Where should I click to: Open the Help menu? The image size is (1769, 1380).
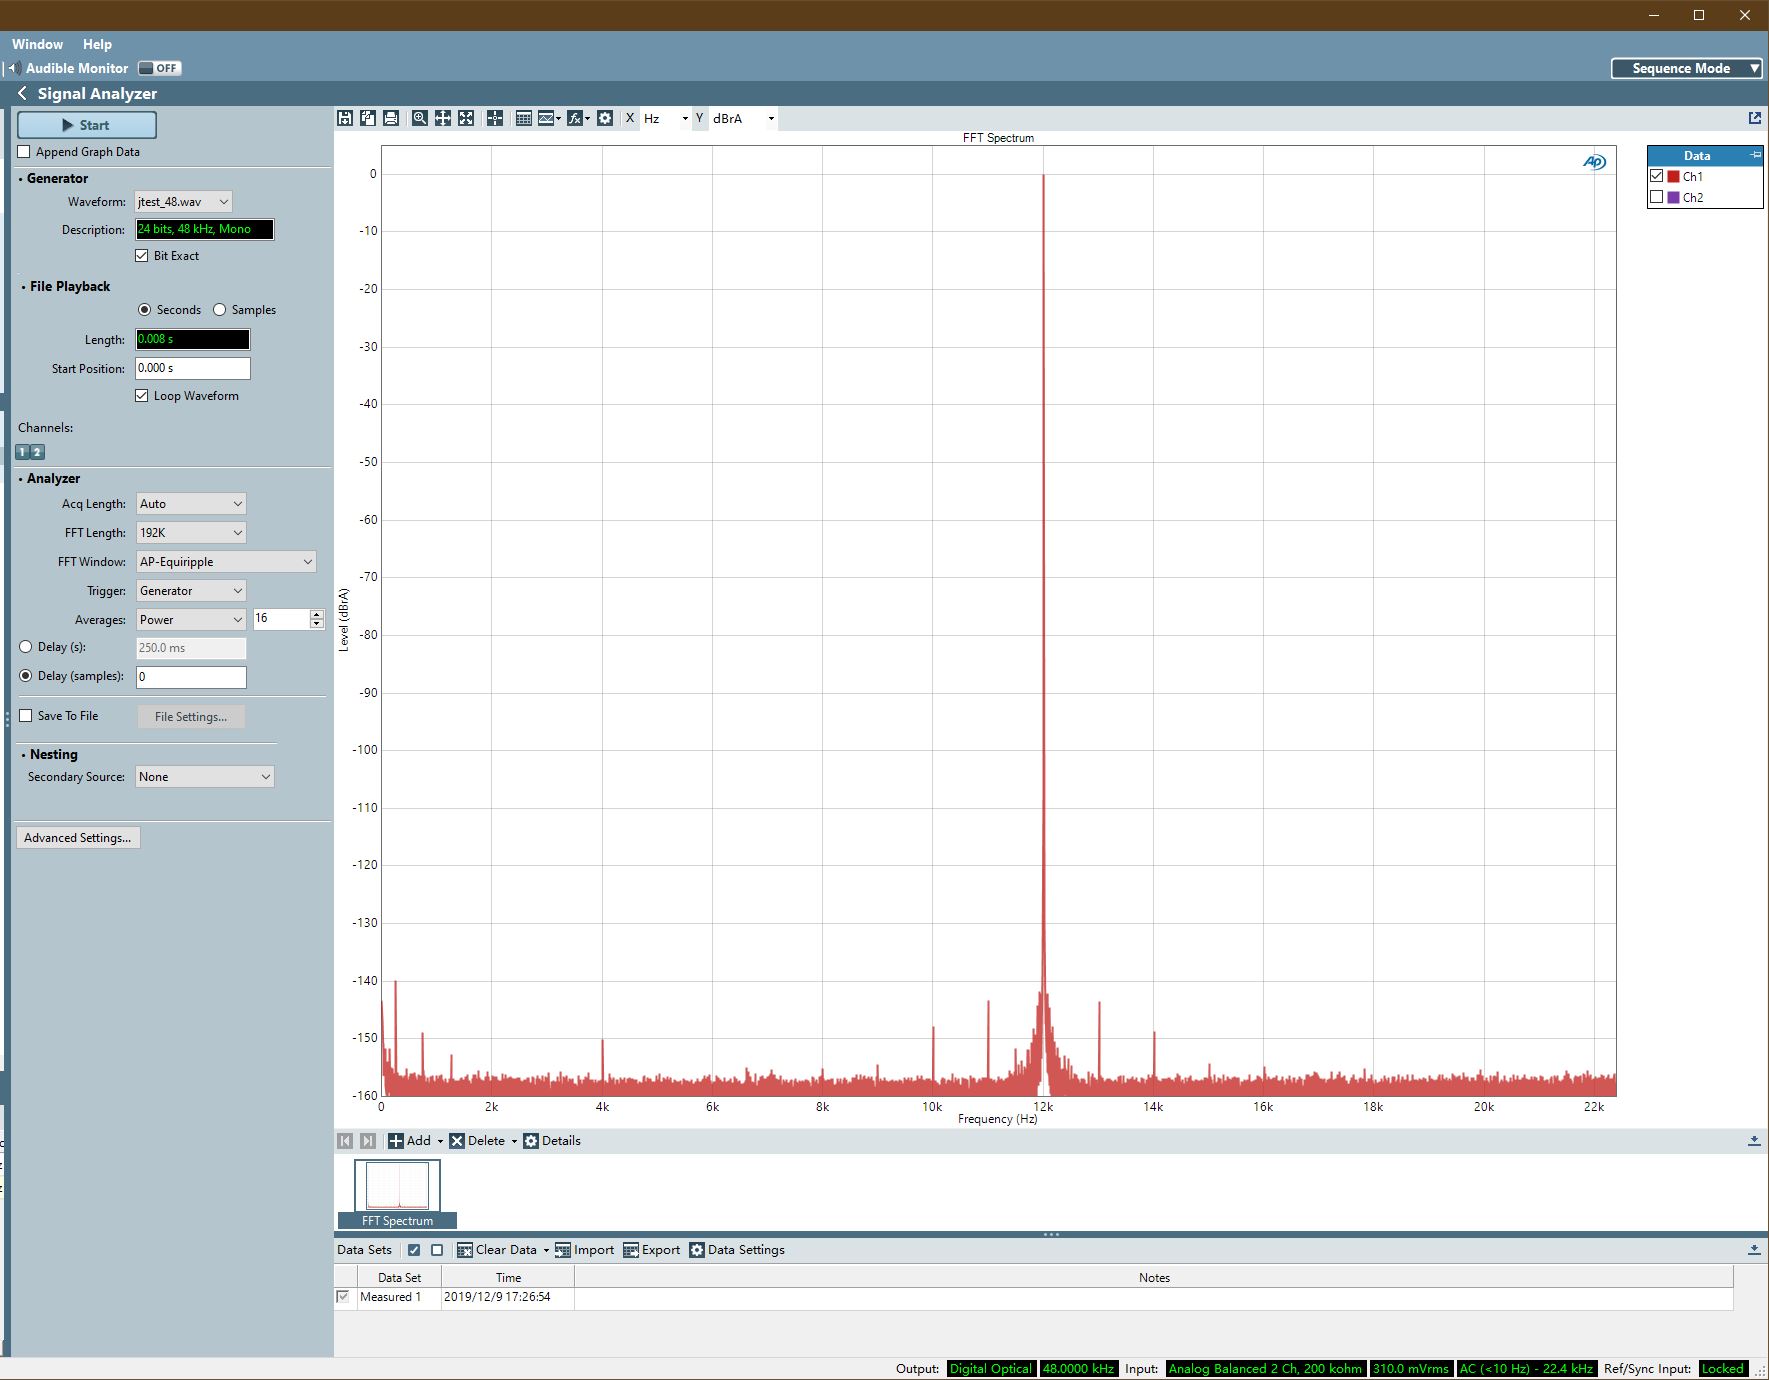(97, 44)
